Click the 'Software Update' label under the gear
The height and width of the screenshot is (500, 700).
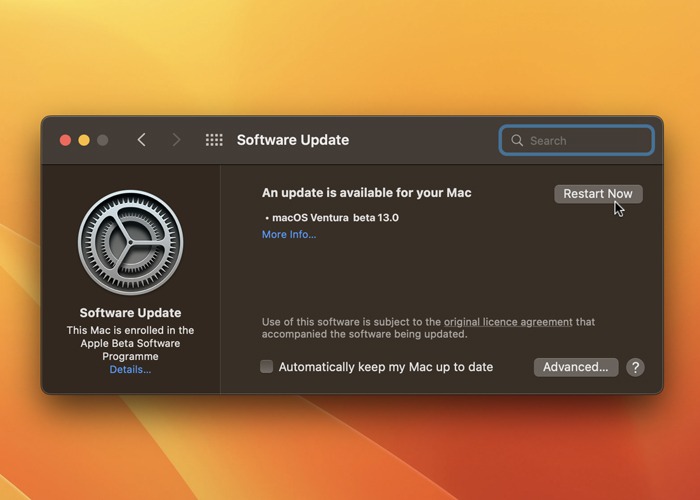(x=130, y=312)
